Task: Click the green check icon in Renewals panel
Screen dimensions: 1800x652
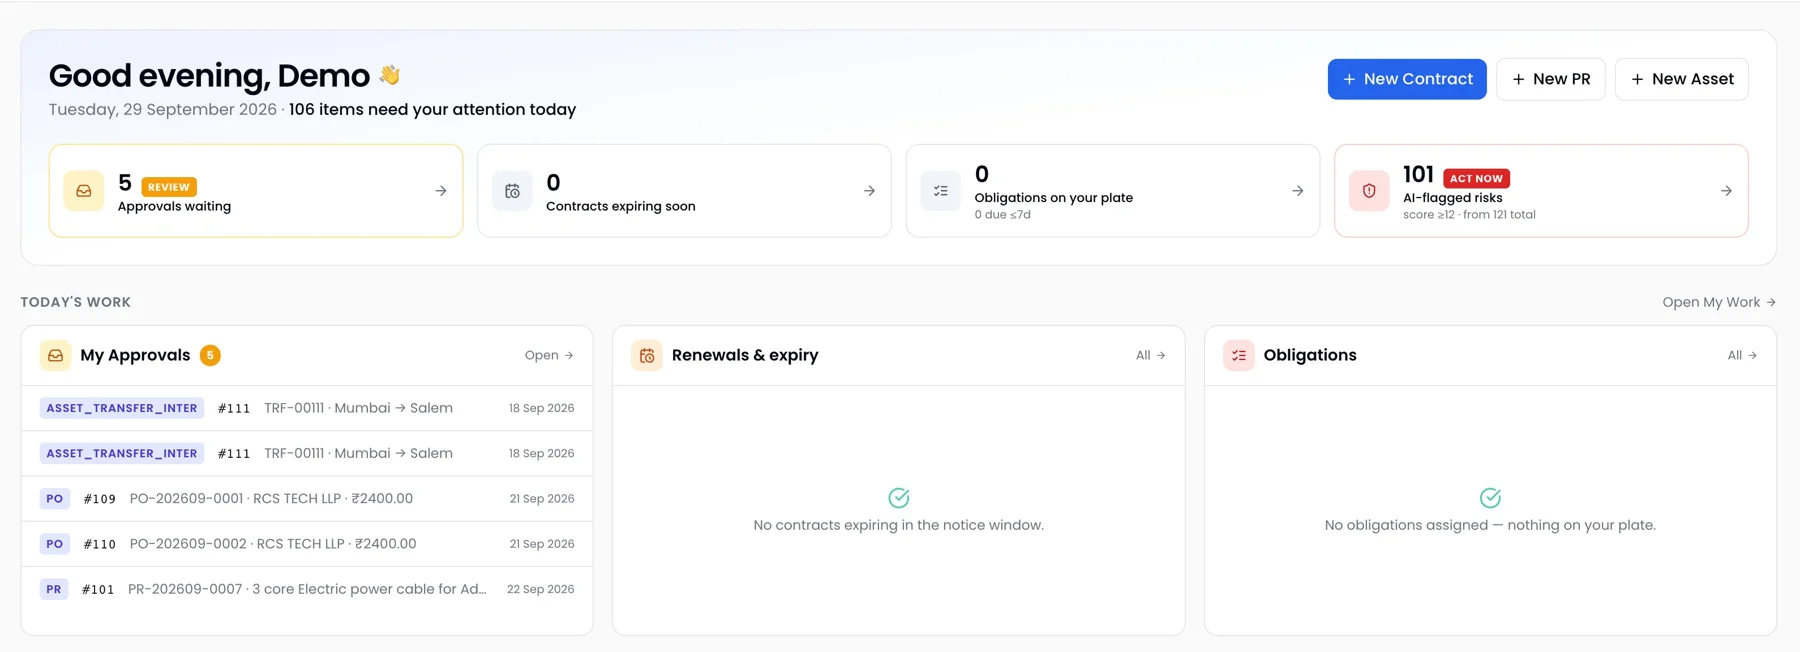Action: pos(899,498)
